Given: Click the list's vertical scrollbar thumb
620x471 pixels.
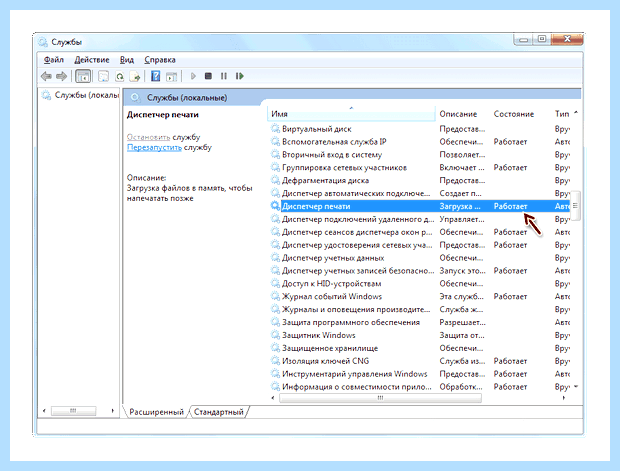Looking at the screenshot, I should click(x=575, y=206).
